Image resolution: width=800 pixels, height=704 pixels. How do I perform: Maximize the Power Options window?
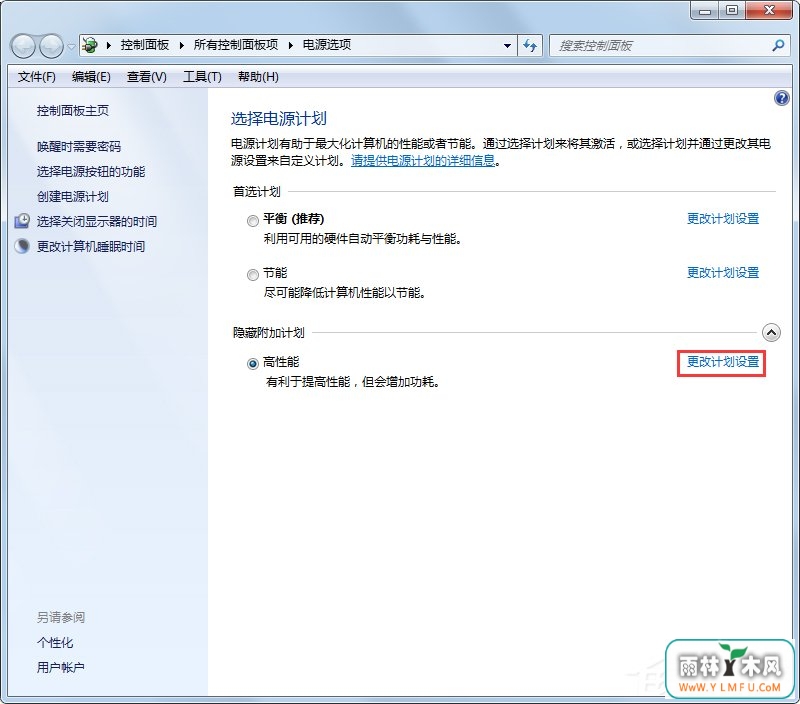coord(732,10)
